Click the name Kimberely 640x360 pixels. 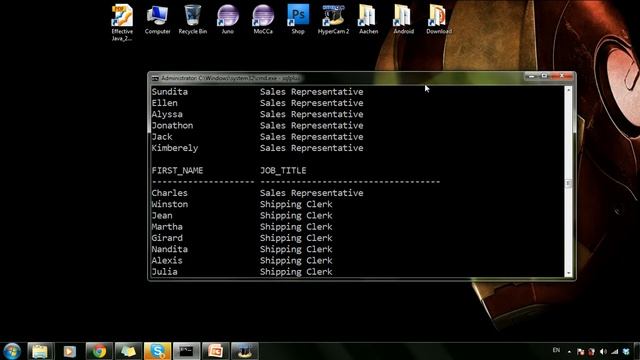[x=175, y=148]
